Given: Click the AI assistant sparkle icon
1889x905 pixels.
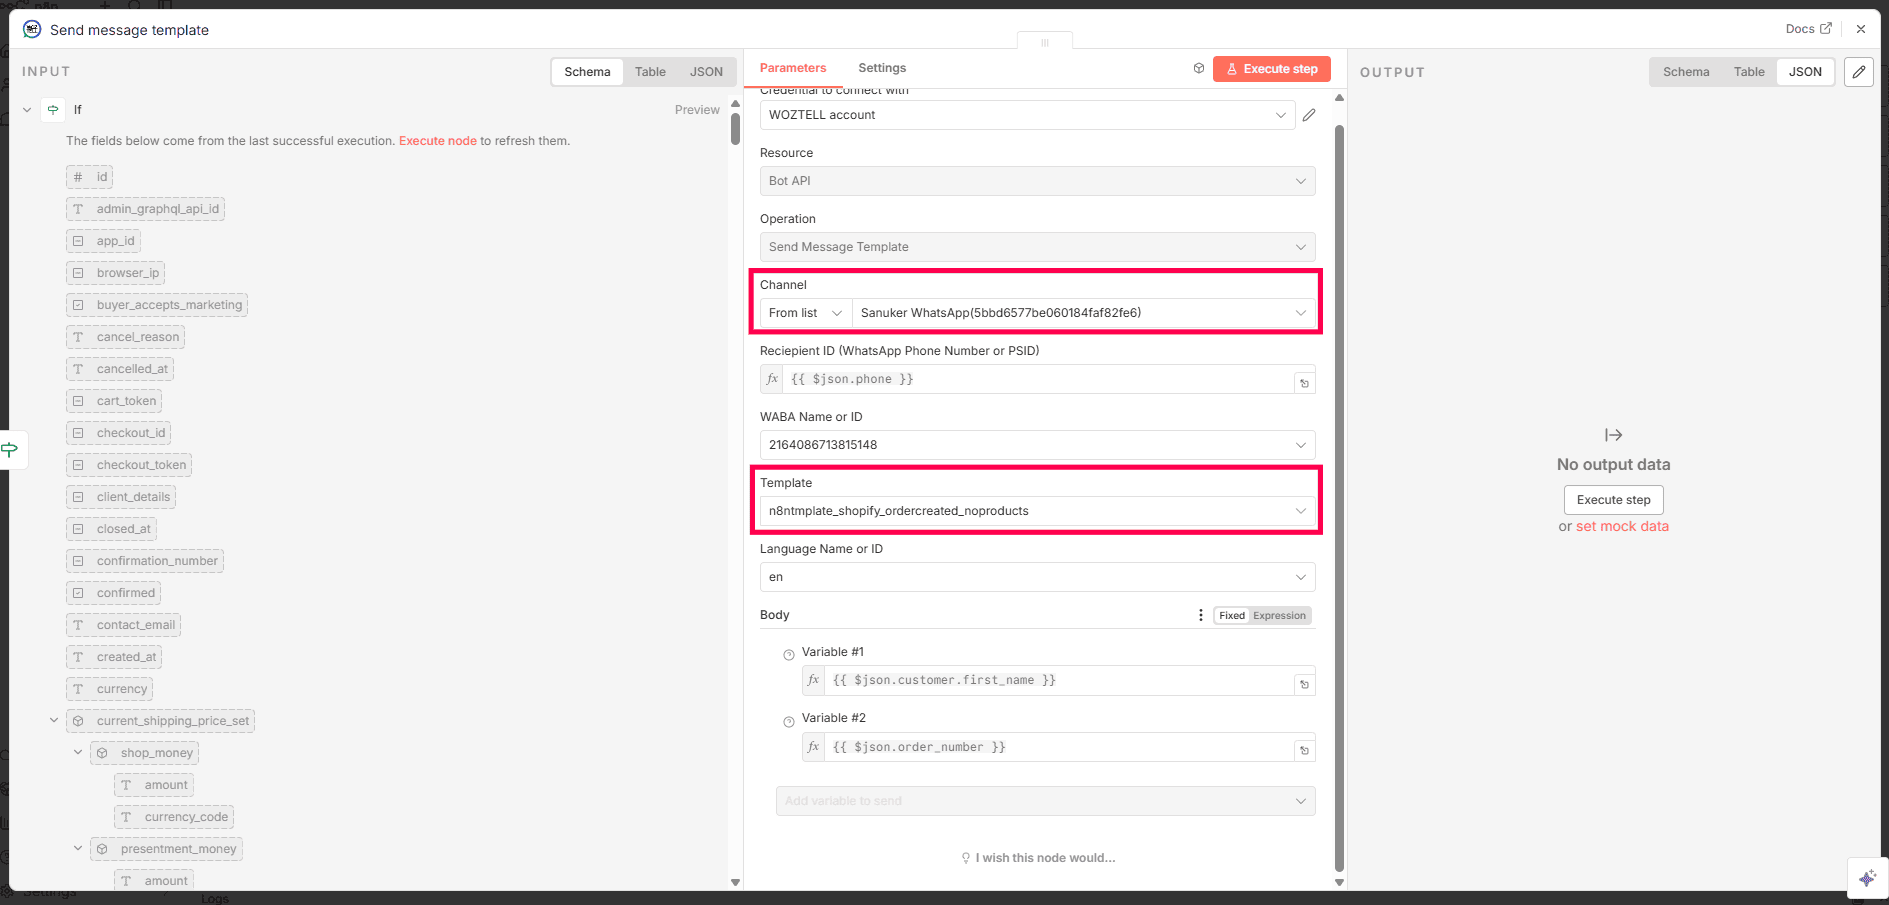Looking at the screenshot, I should [x=1867, y=878].
